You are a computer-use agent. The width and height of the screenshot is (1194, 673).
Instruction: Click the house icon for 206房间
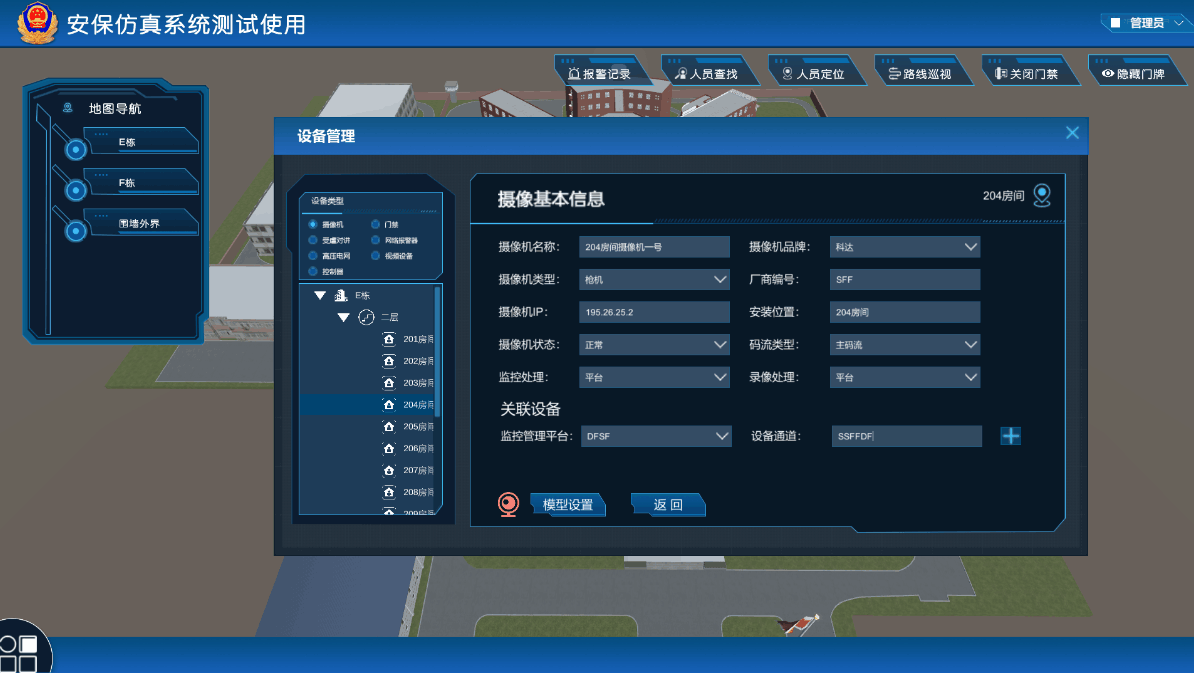point(389,448)
